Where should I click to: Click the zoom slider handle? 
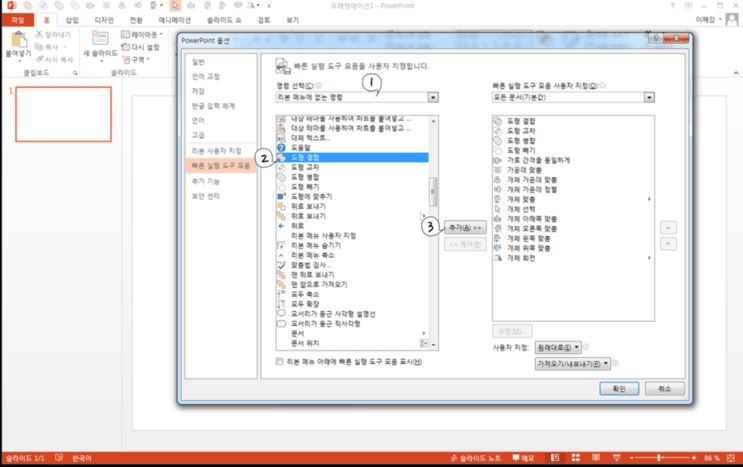pyautogui.click(x=659, y=458)
